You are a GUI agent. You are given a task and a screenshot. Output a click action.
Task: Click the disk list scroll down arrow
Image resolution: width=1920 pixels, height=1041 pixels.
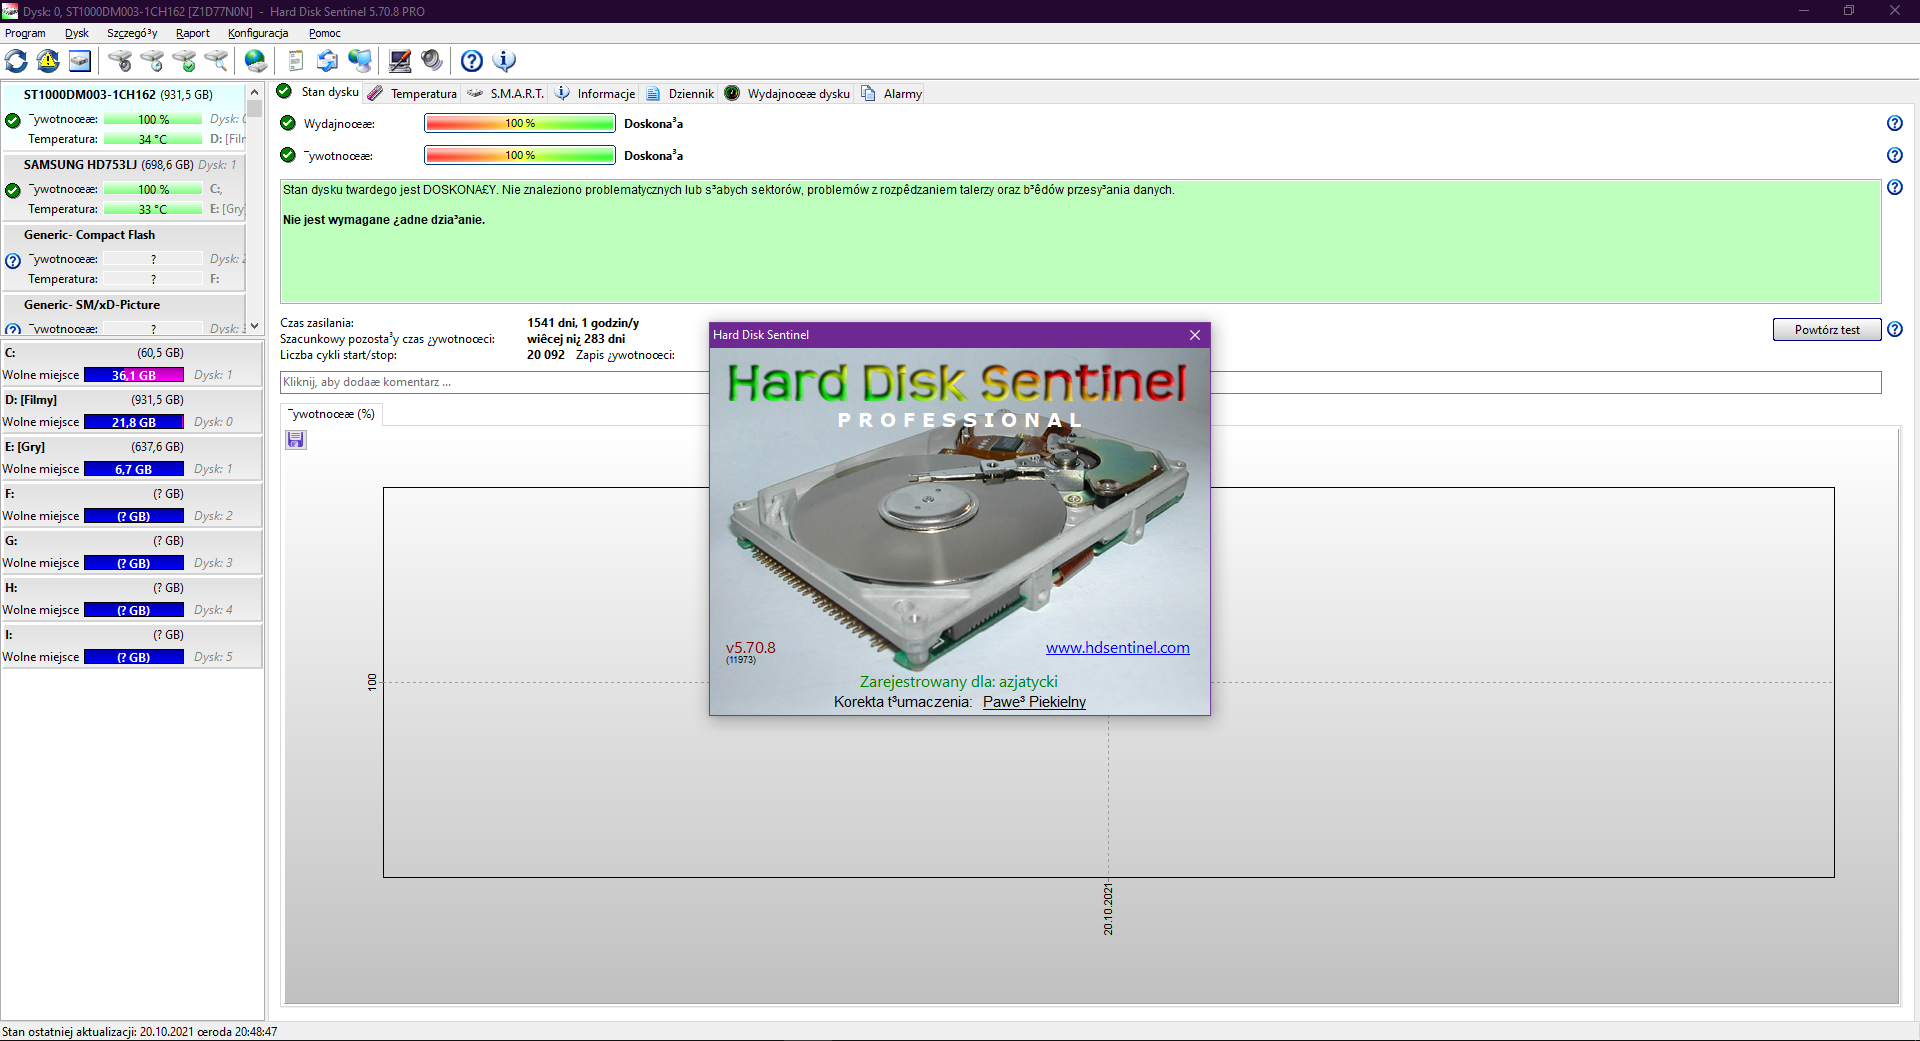[x=254, y=326]
